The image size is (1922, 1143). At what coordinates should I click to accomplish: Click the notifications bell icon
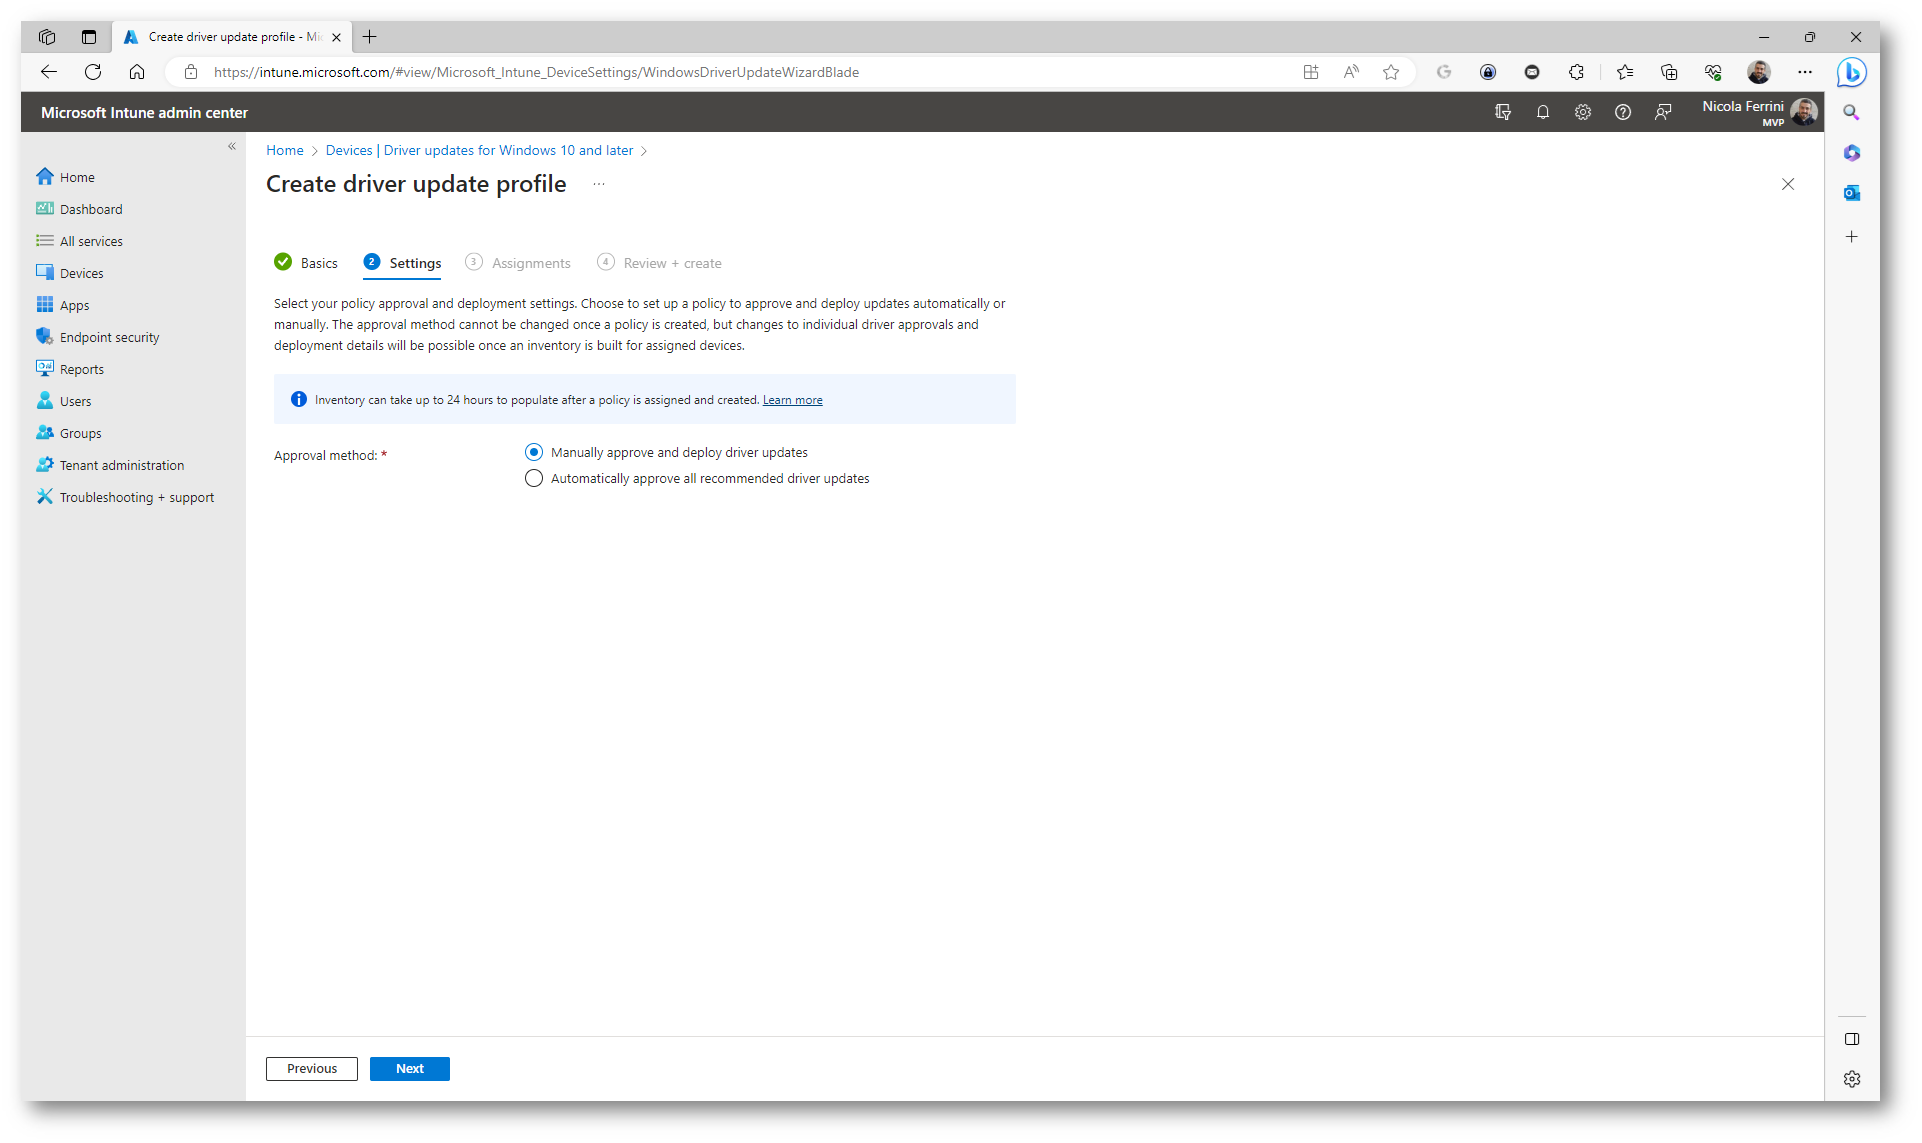click(x=1543, y=112)
